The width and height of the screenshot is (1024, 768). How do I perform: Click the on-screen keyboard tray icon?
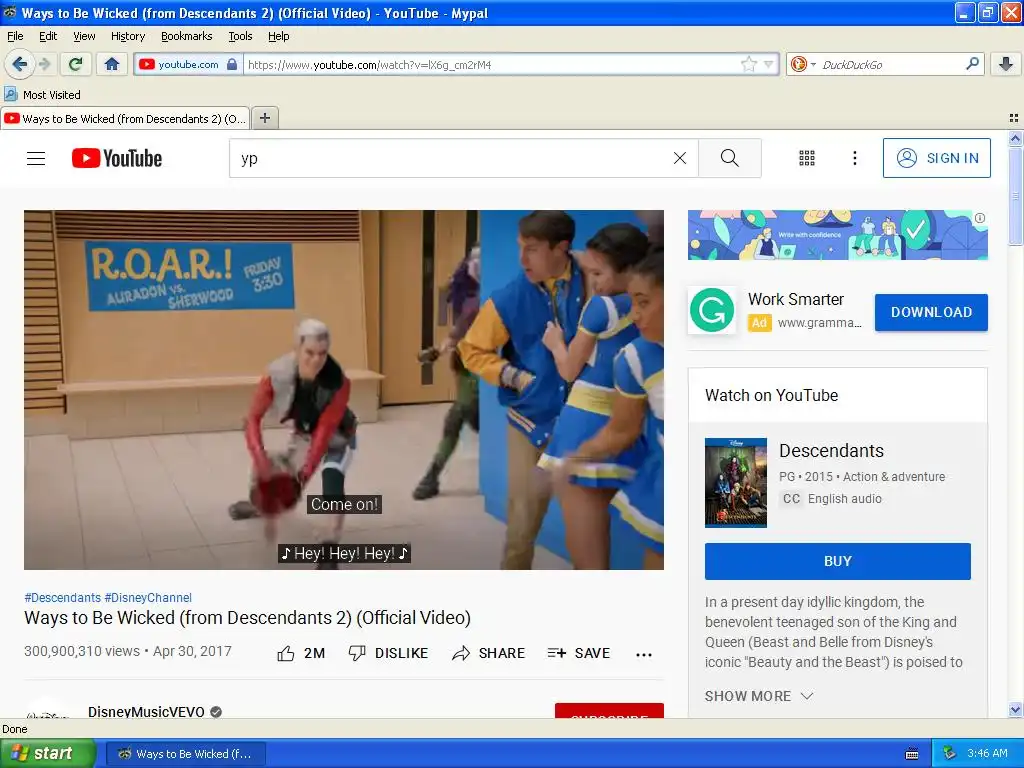[x=912, y=754]
